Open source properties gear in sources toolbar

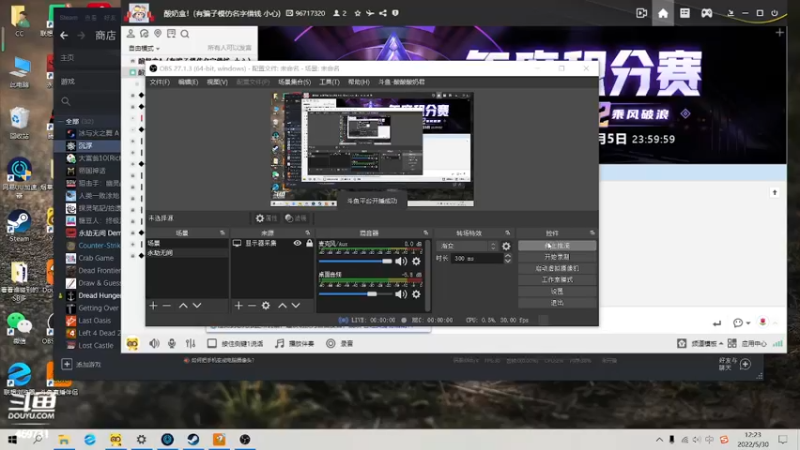pos(266,306)
